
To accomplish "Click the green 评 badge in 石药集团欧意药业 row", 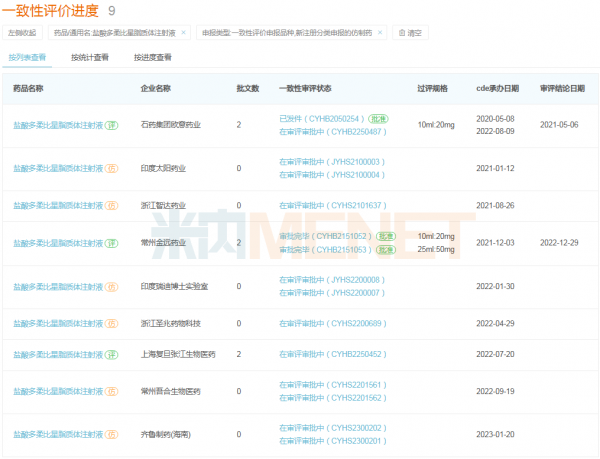I will click(112, 125).
